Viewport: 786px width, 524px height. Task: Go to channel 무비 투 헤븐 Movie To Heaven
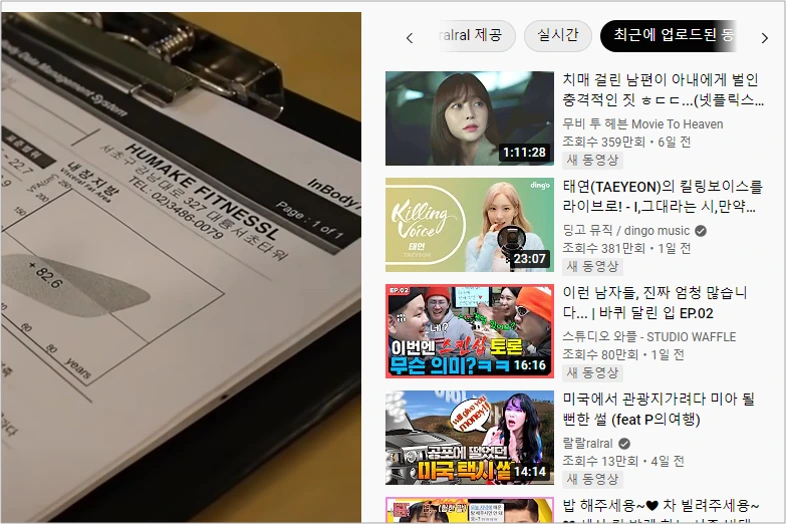pyautogui.click(x=643, y=124)
